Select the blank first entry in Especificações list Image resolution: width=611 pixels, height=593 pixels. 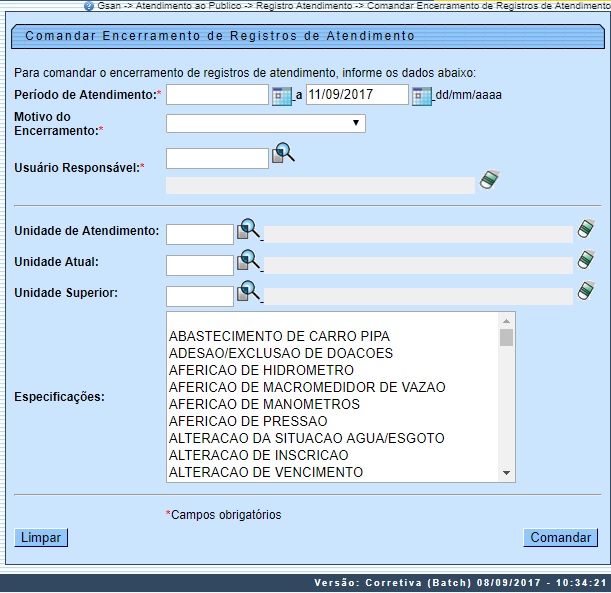pyautogui.click(x=332, y=320)
